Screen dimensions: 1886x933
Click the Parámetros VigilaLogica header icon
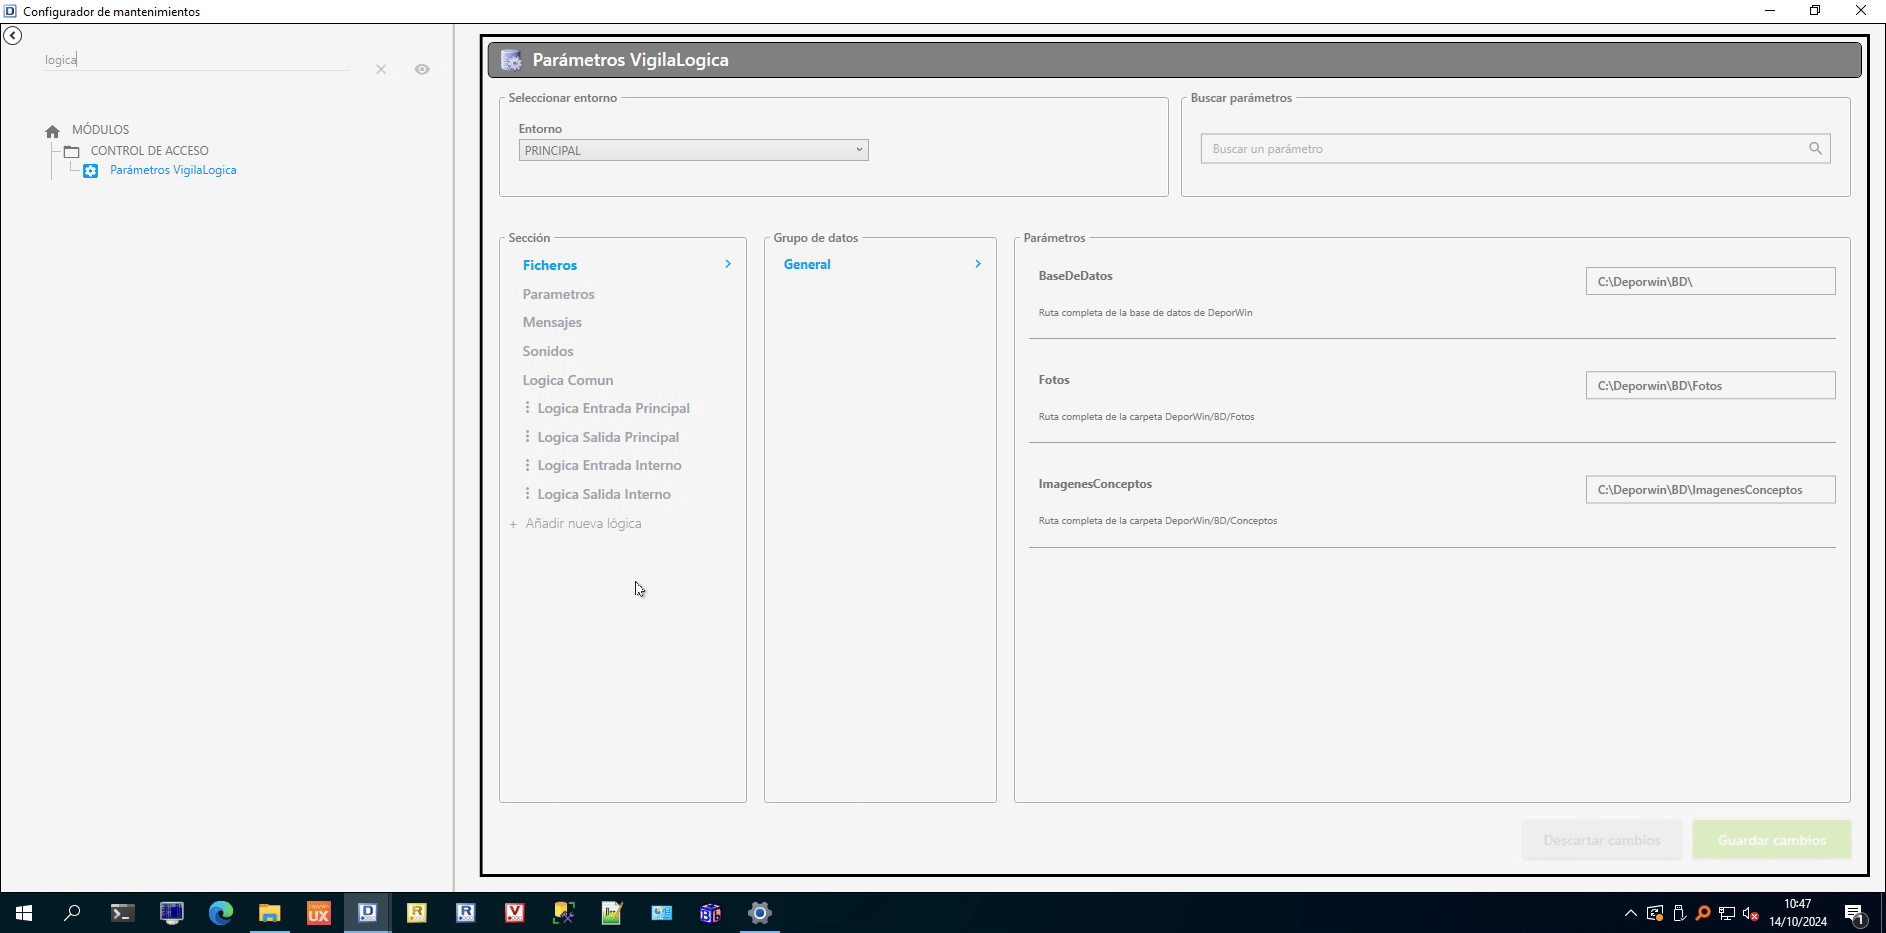coord(512,60)
